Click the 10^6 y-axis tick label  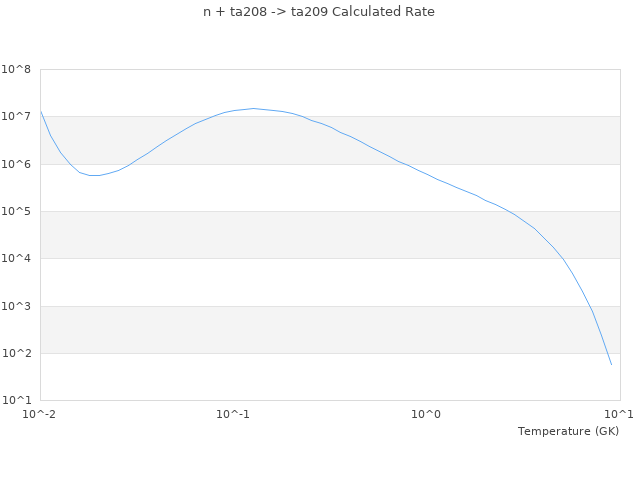coord(16,164)
